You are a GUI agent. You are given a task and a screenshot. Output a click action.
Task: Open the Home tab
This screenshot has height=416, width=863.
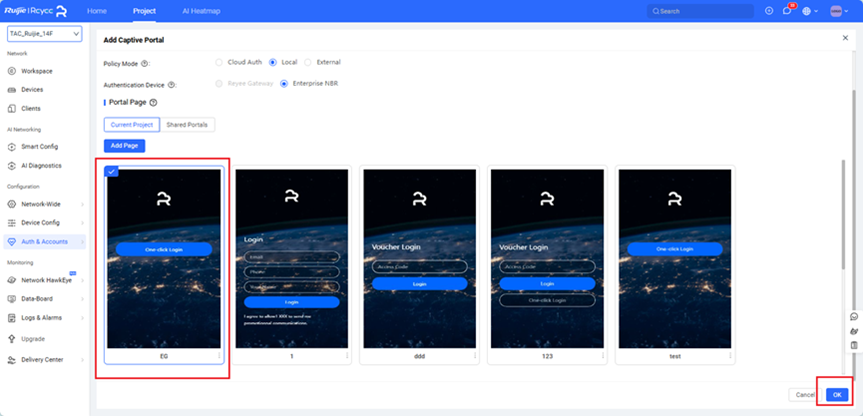[97, 11]
